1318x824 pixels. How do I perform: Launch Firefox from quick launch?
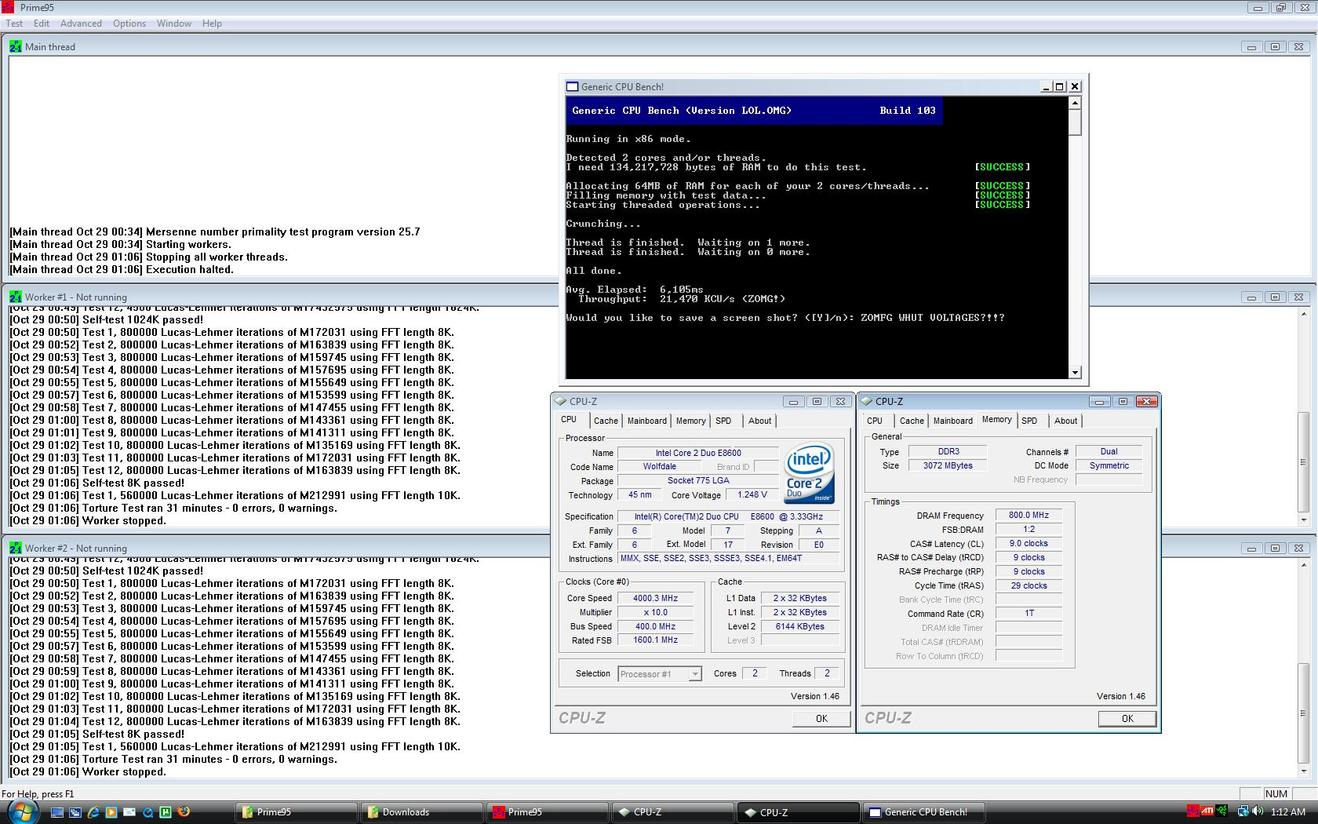click(x=183, y=811)
